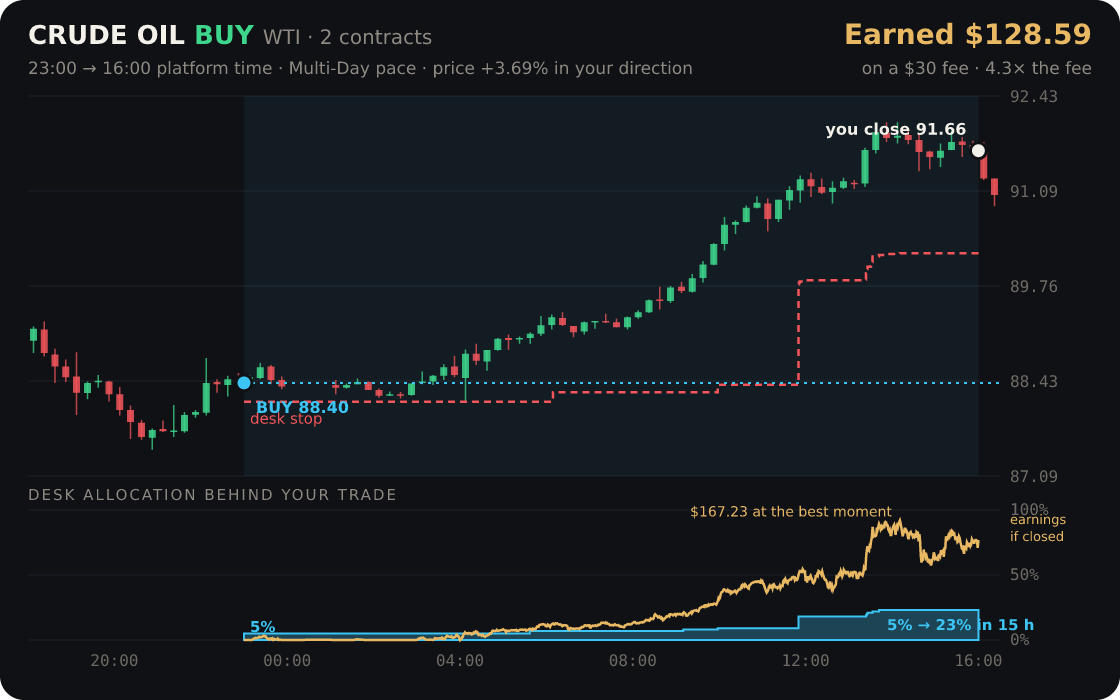Click the "5% → 23% in 15 h" label
Image resolution: width=1120 pixels, height=700 pixels.
[x=960, y=626]
